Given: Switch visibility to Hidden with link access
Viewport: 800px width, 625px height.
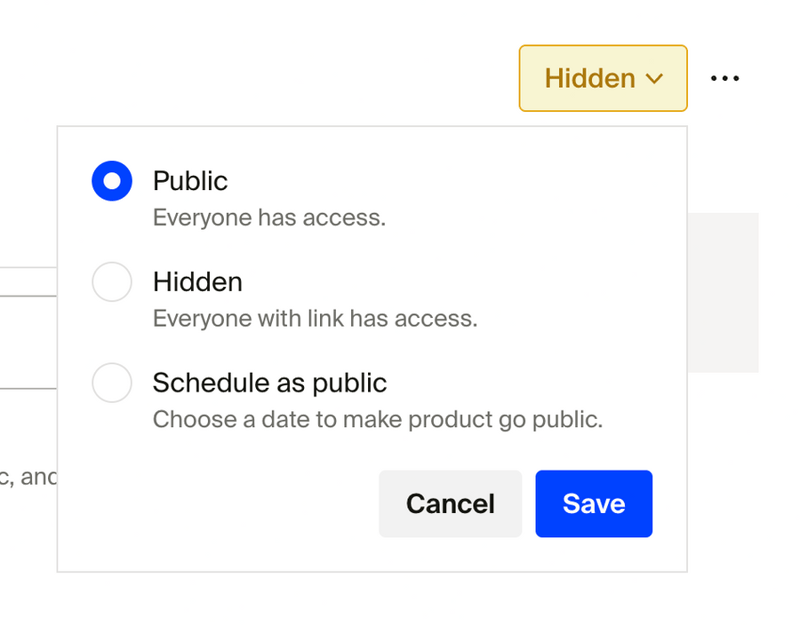Looking at the screenshot, I should click(x=112, y=282).
